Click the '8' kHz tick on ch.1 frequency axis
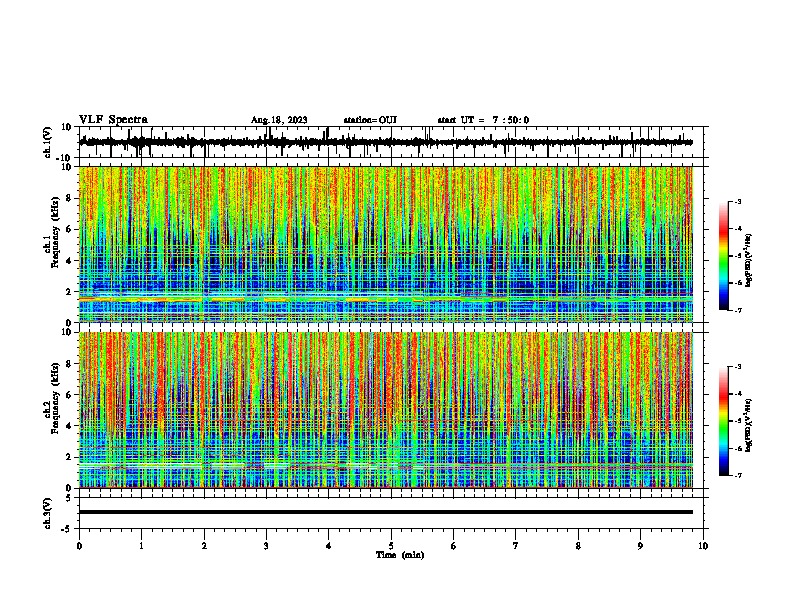 [x=69, y=198]
